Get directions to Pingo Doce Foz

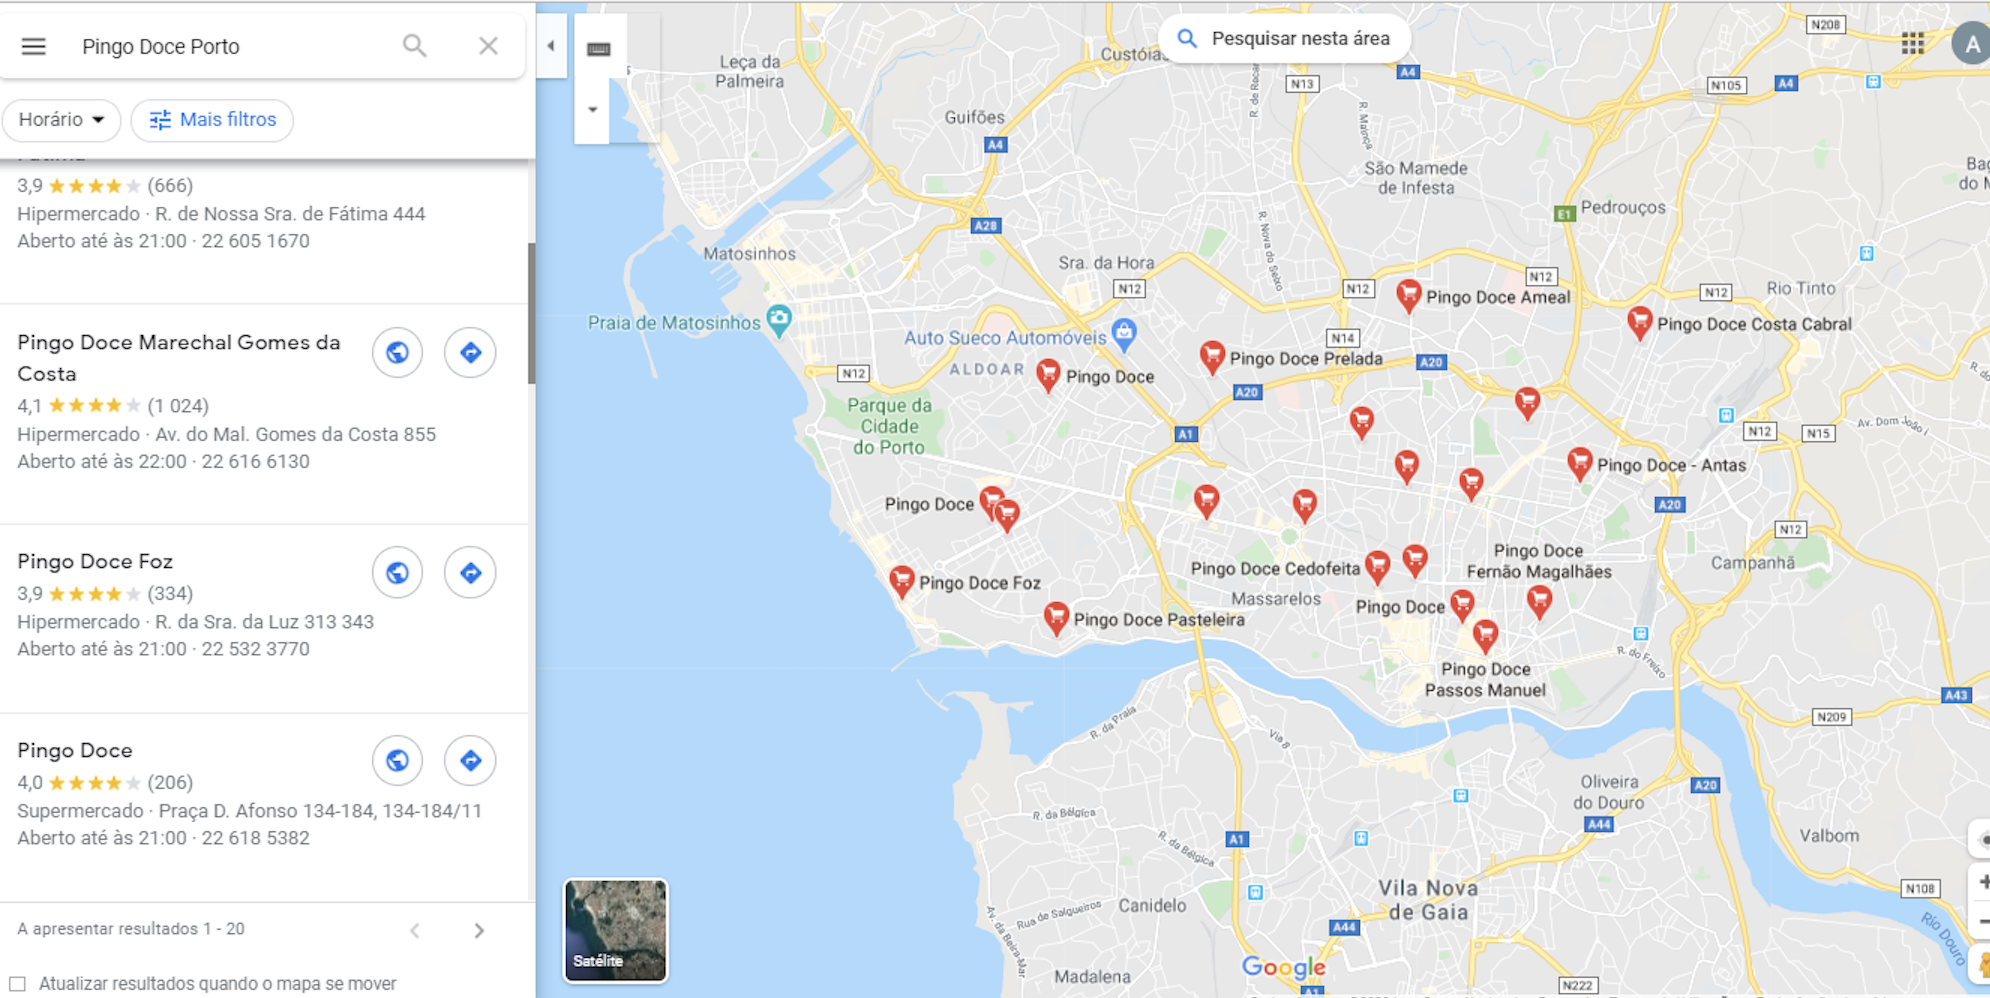click(470, 573)
